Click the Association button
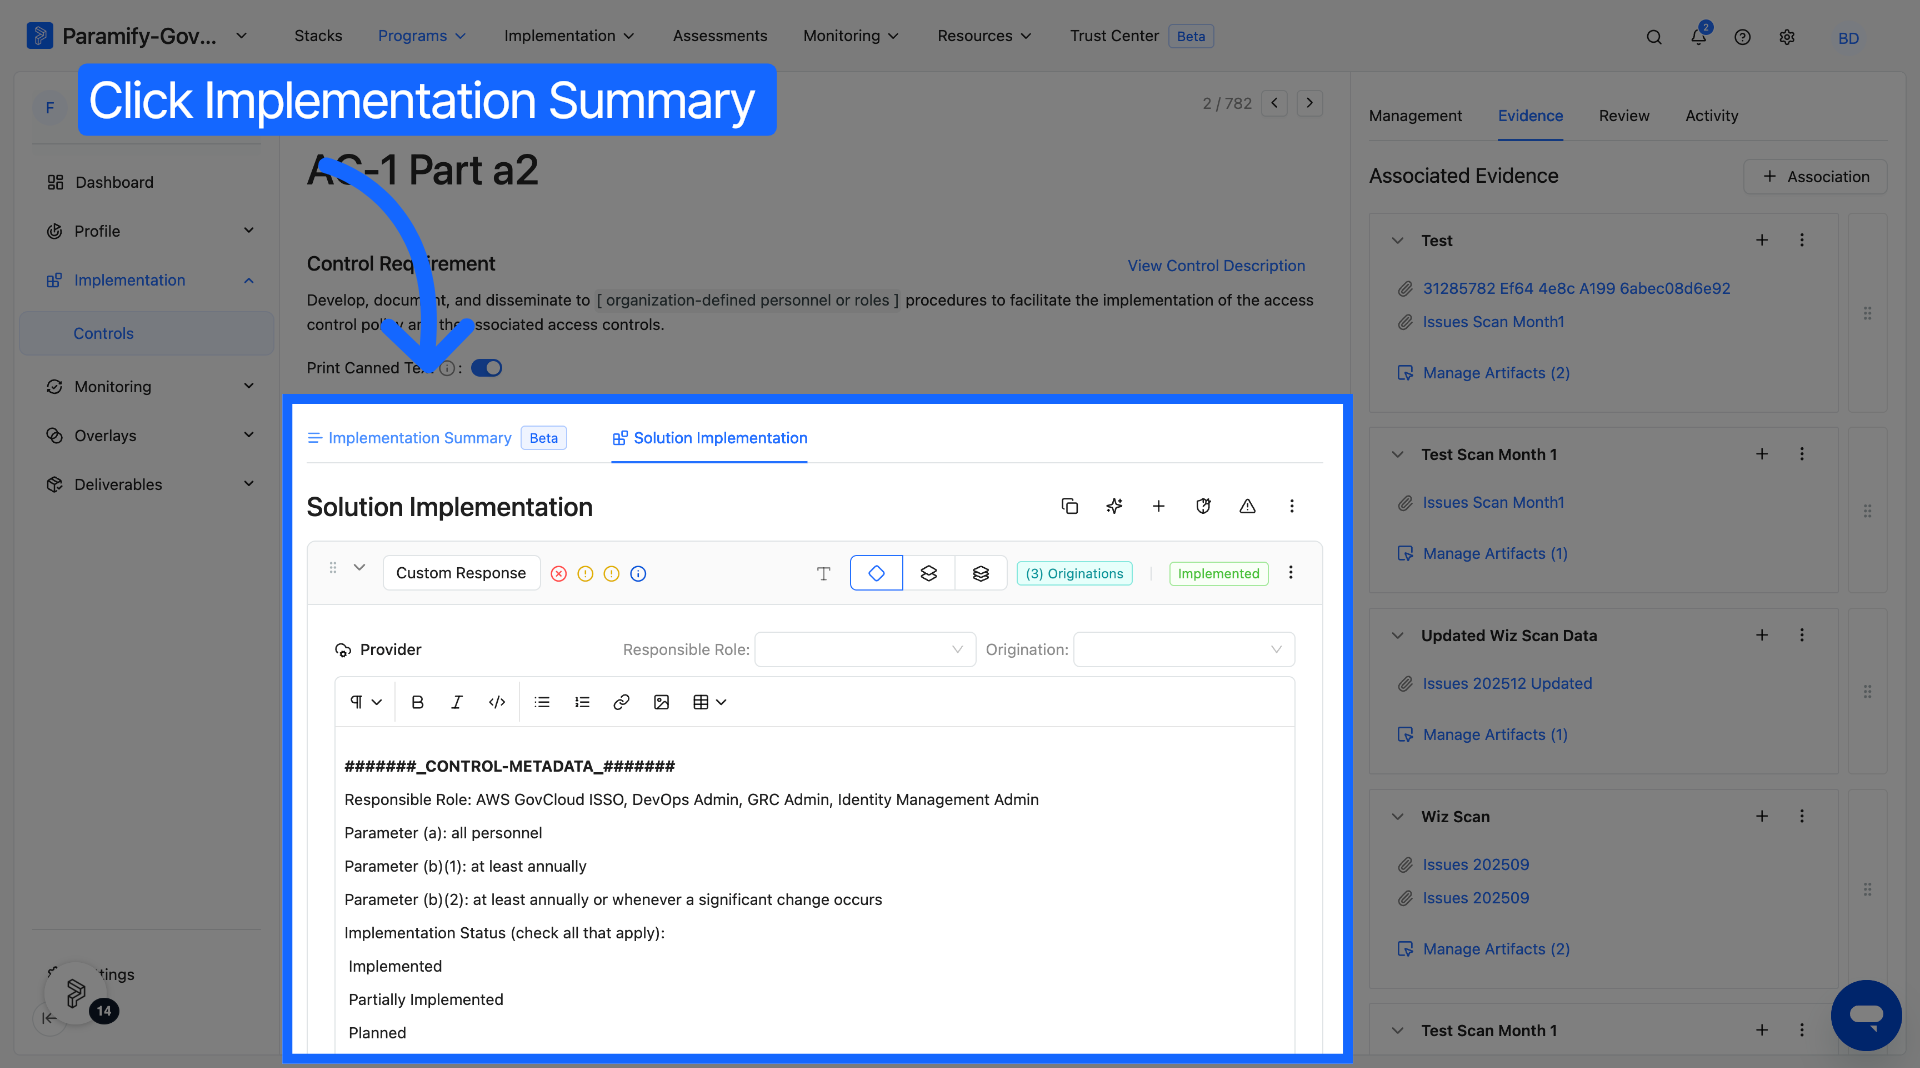The image size is (1920, 1068). coord(1815,176)
